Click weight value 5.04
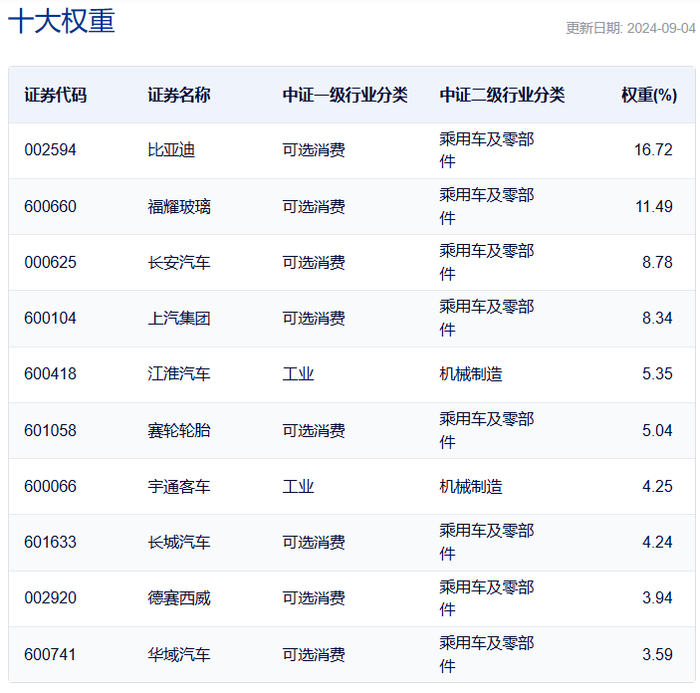 (658, 431)
